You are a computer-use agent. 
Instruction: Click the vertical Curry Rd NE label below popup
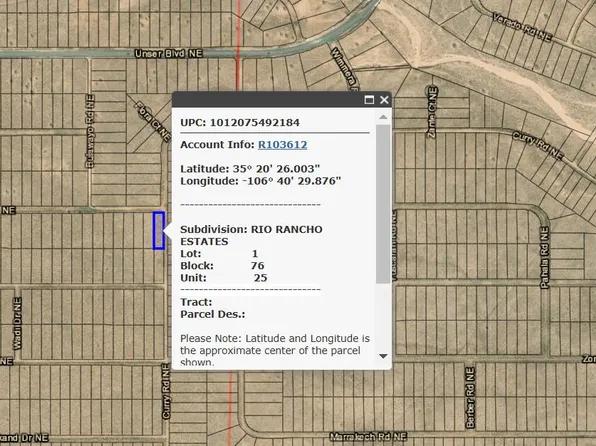click(x=166, y=391)
